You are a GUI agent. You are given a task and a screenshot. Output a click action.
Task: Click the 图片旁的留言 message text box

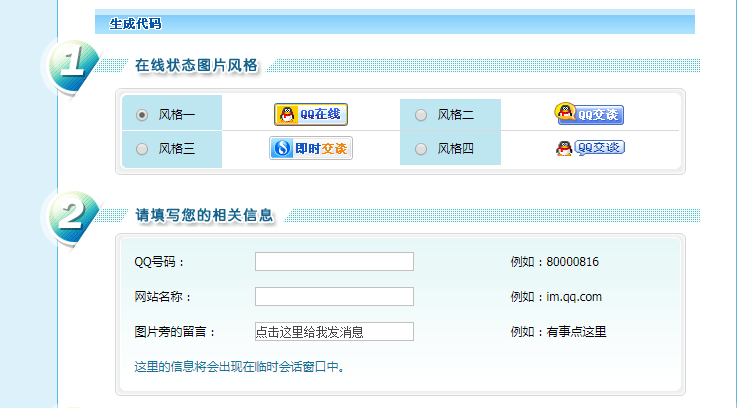point(334,332)
